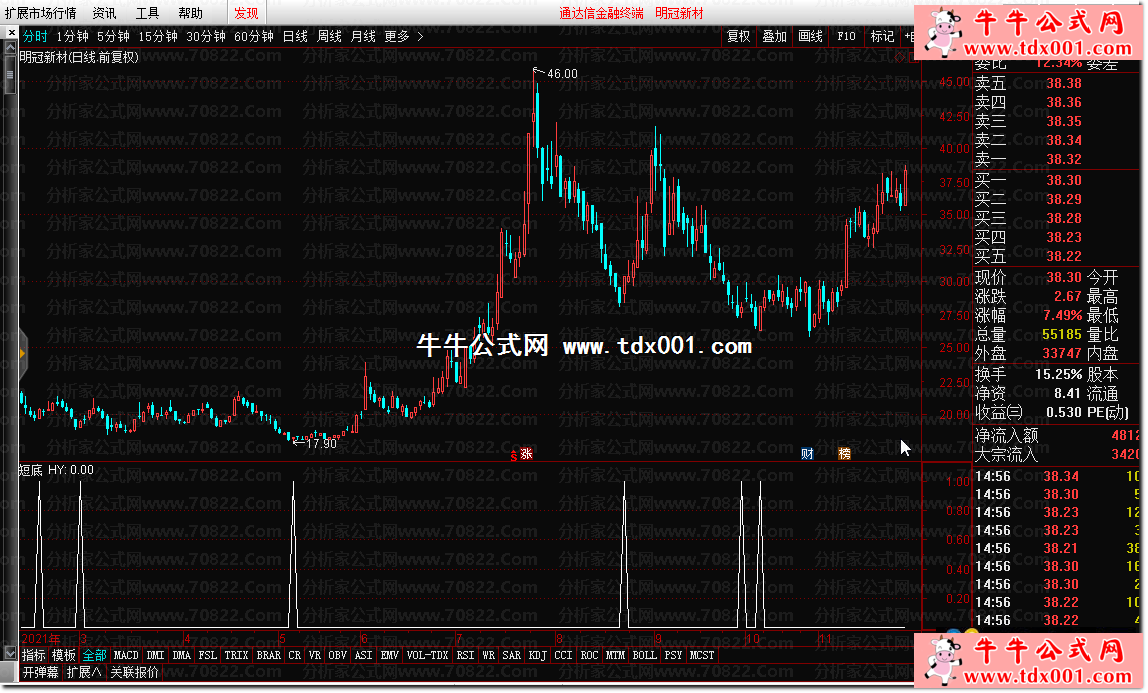Select the 60分钟 period

tap(253, 36)
